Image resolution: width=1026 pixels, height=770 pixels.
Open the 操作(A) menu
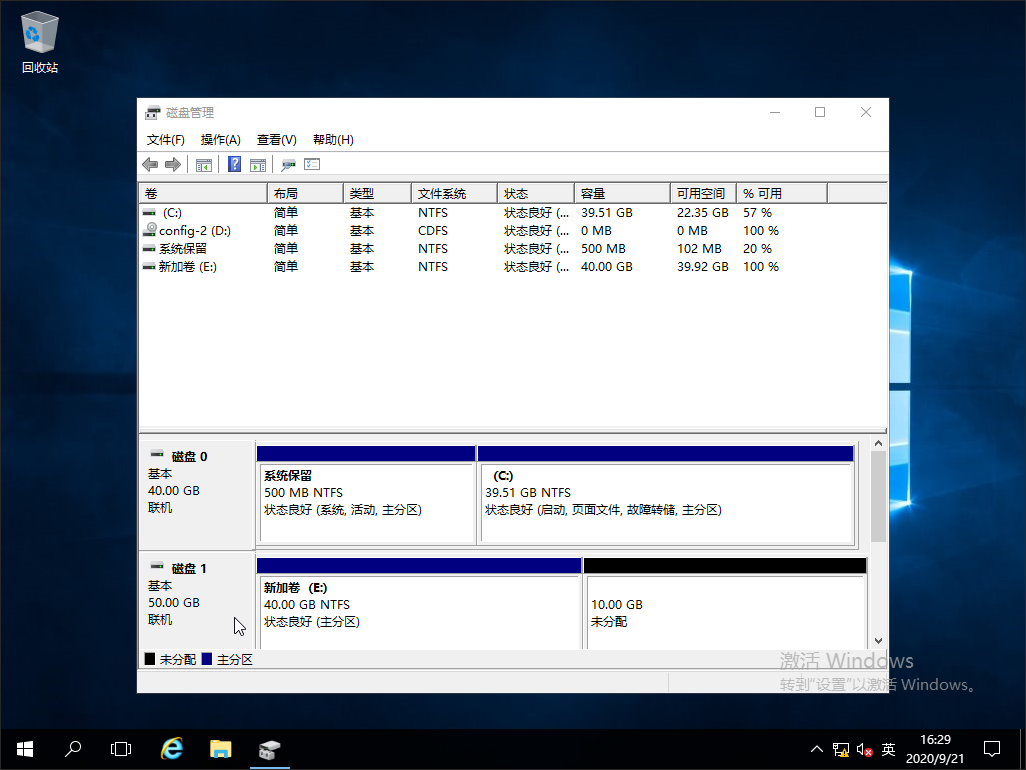(x=220, y=140)
